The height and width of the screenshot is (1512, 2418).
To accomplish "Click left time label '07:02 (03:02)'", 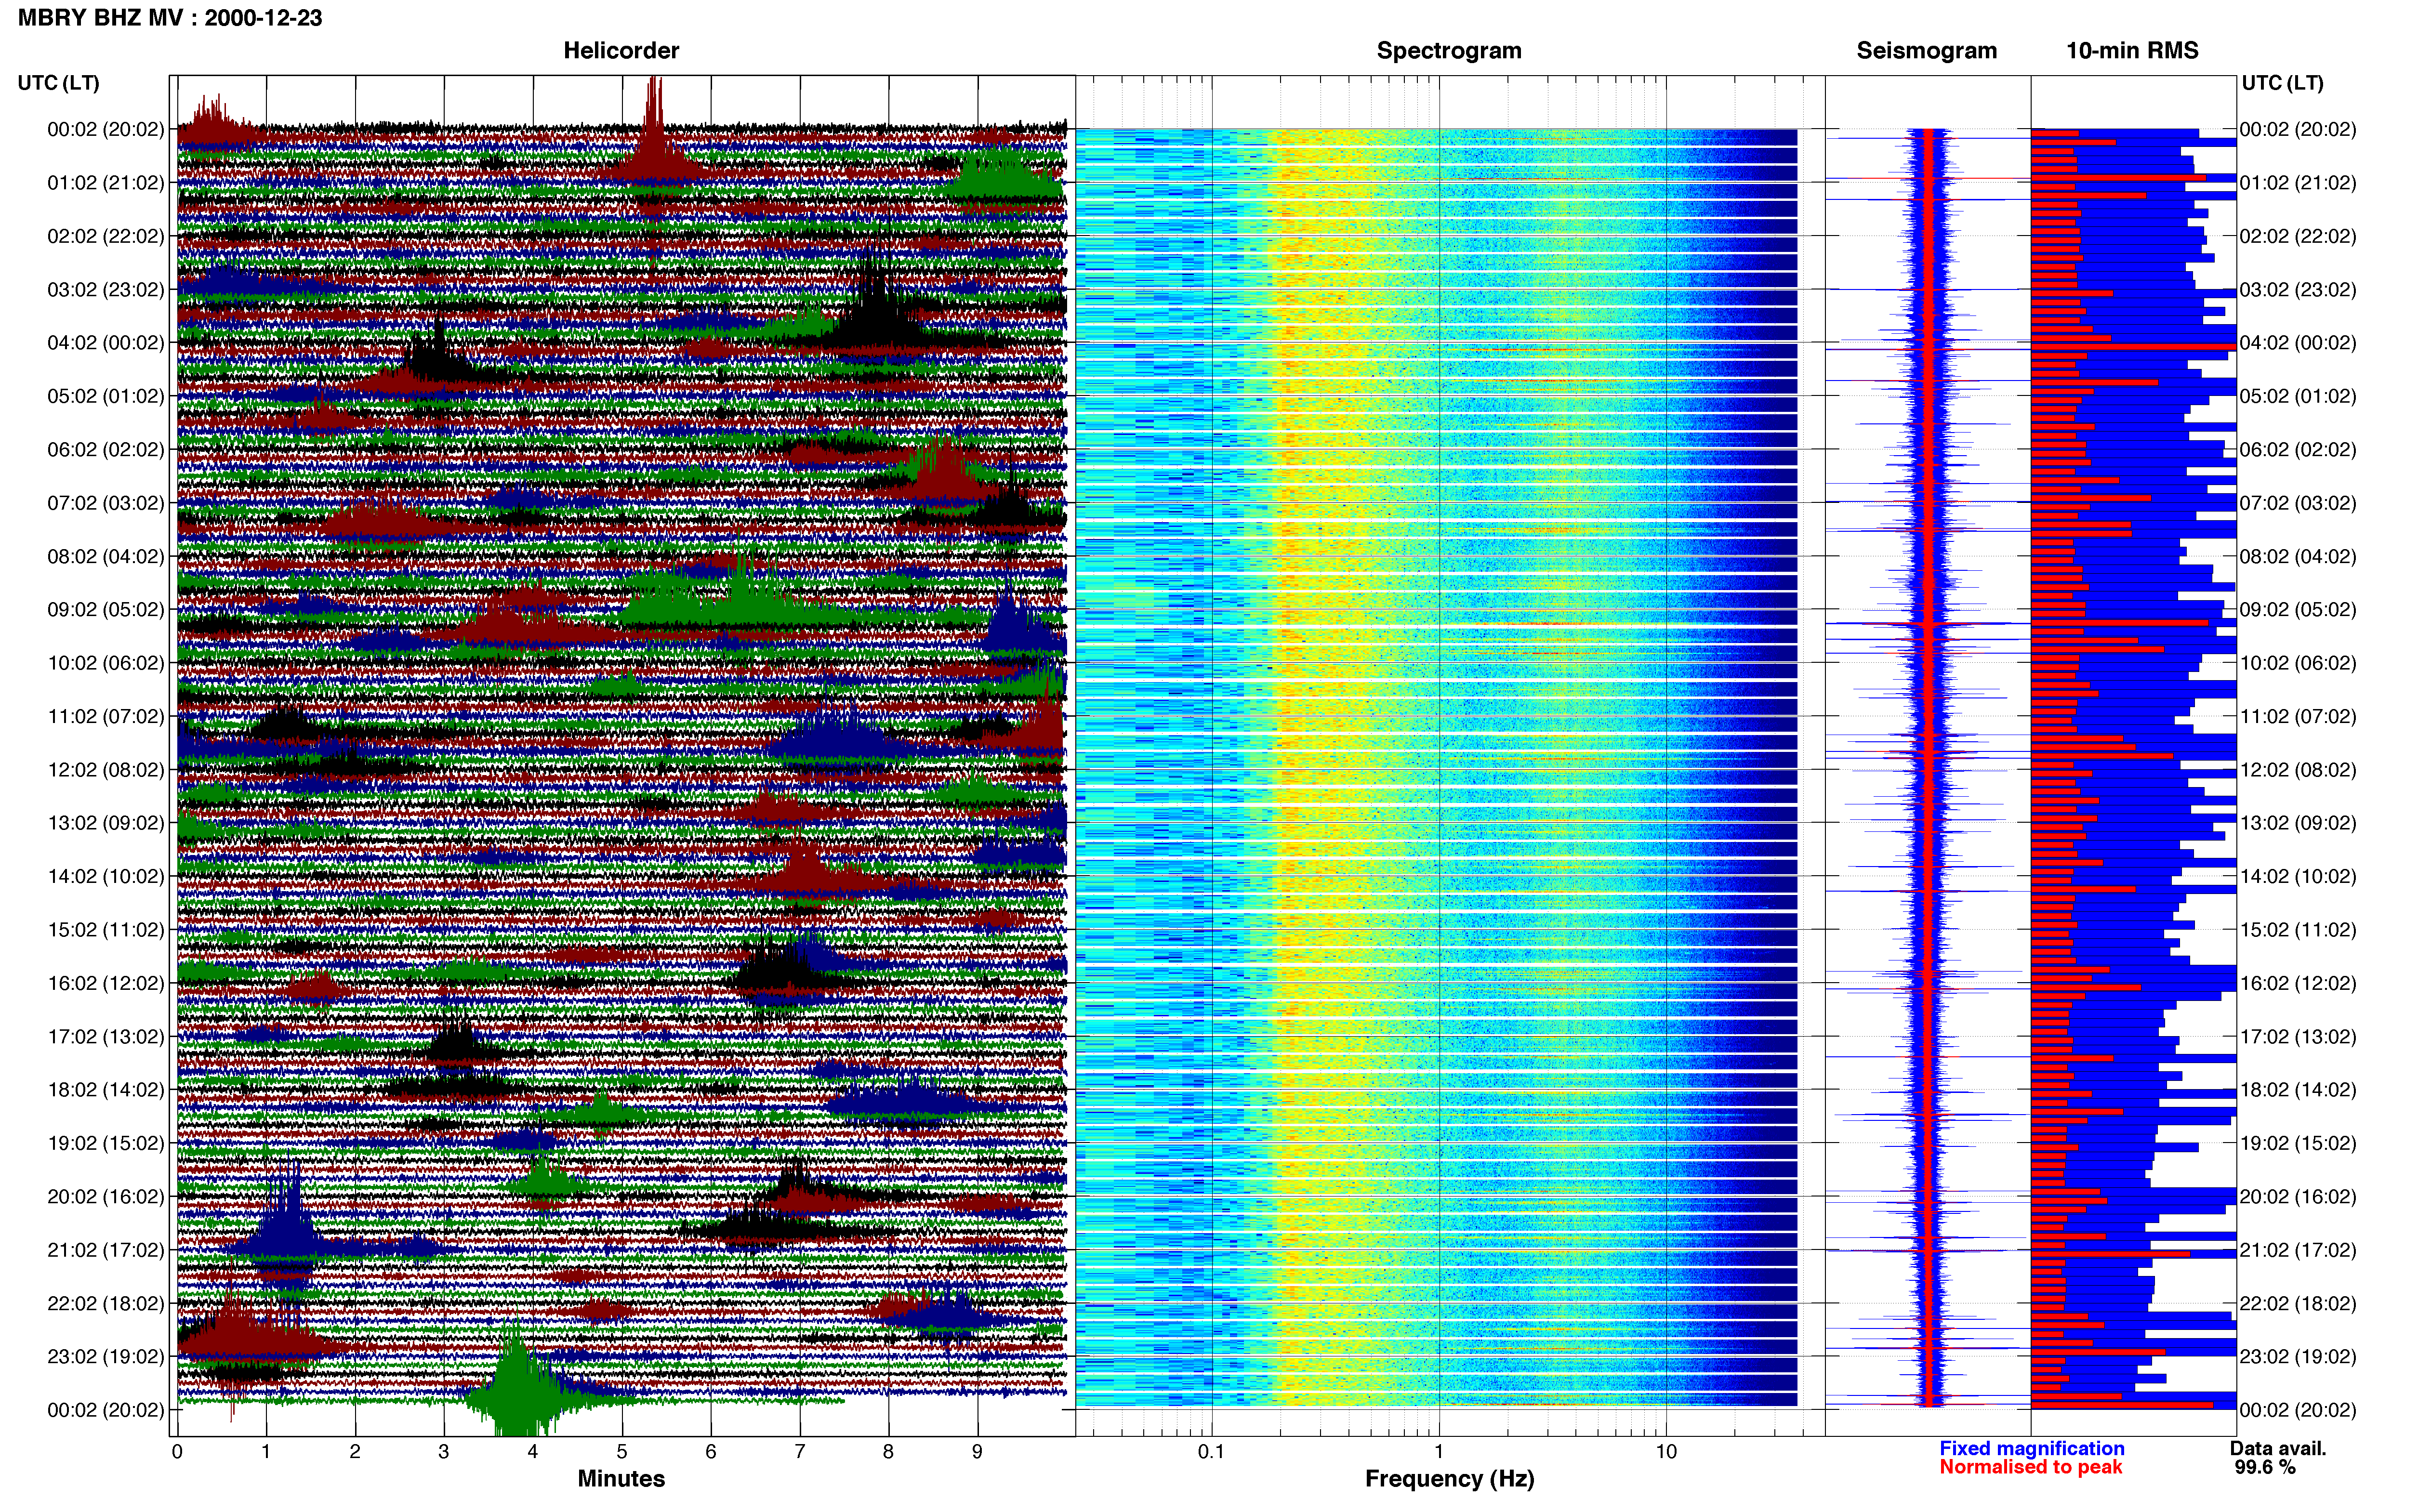I will [106, 502].
